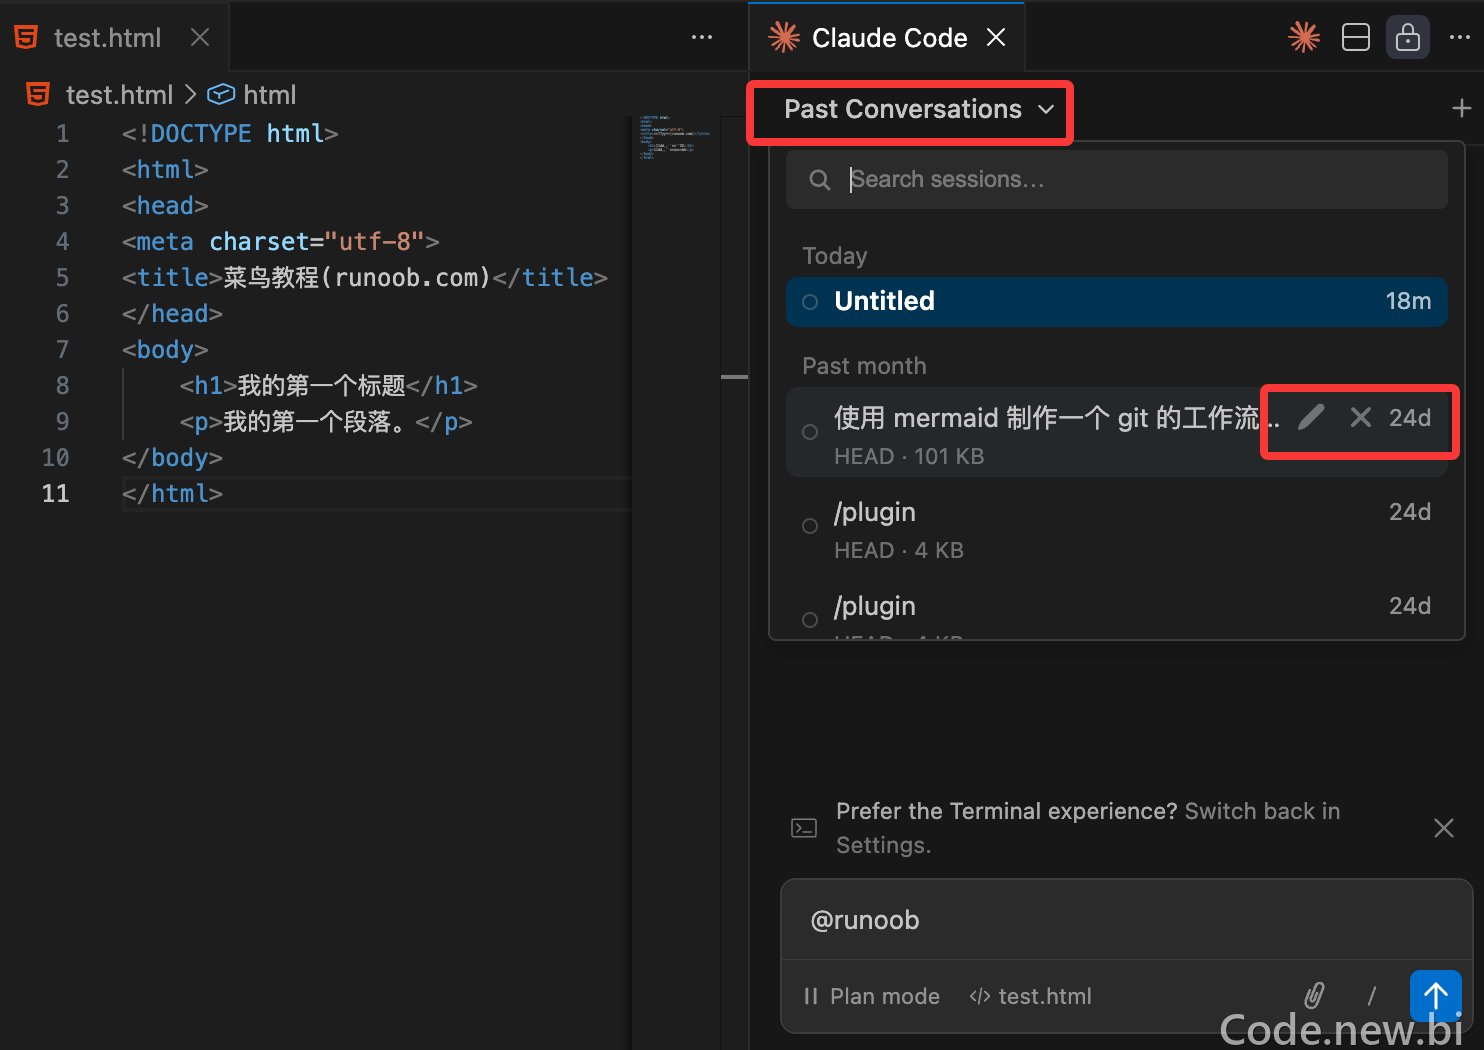The height and width of the screenshot is (1050, 1484).
Task: Click Switch back in Settings link
Action: [1088, 828]
